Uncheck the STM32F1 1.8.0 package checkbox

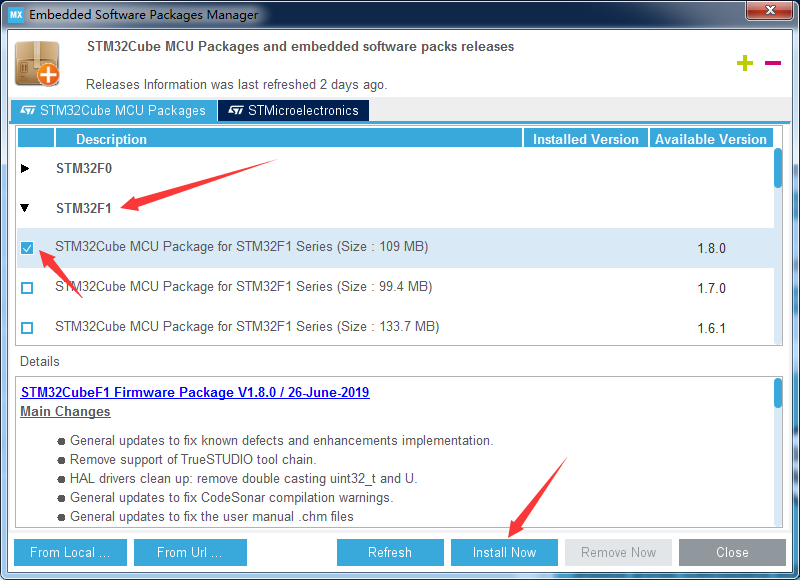point(27,248)
